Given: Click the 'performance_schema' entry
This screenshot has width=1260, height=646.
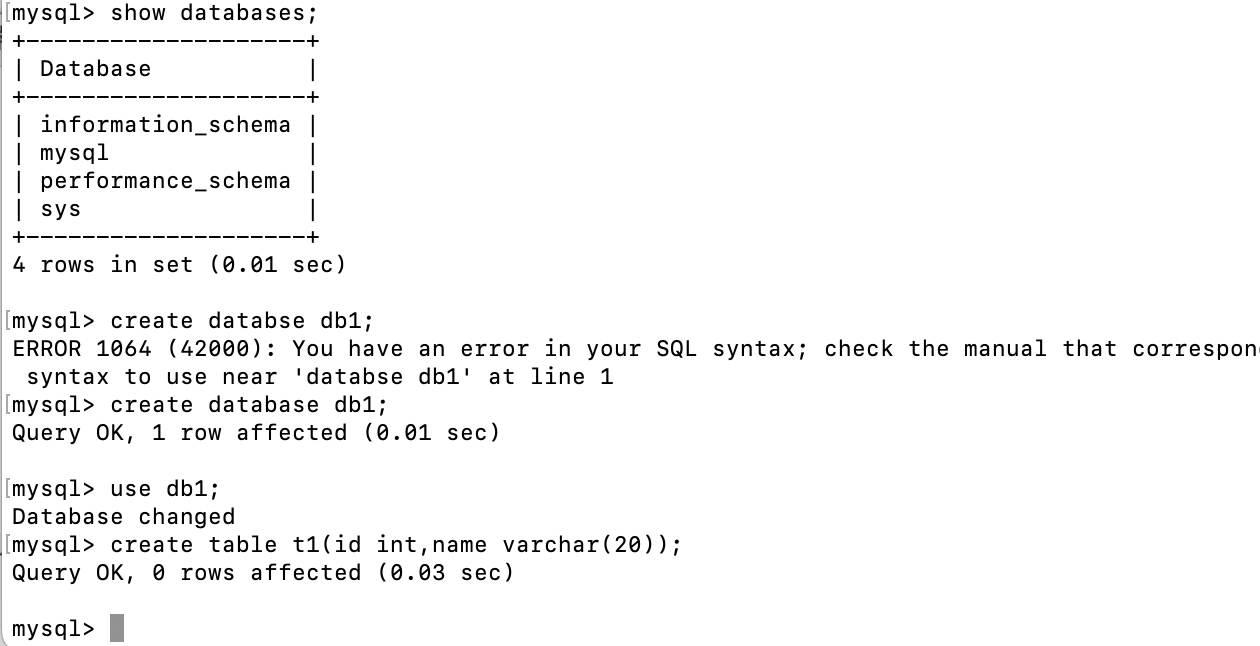Looking at the screenshot, I should click(165, 181).
